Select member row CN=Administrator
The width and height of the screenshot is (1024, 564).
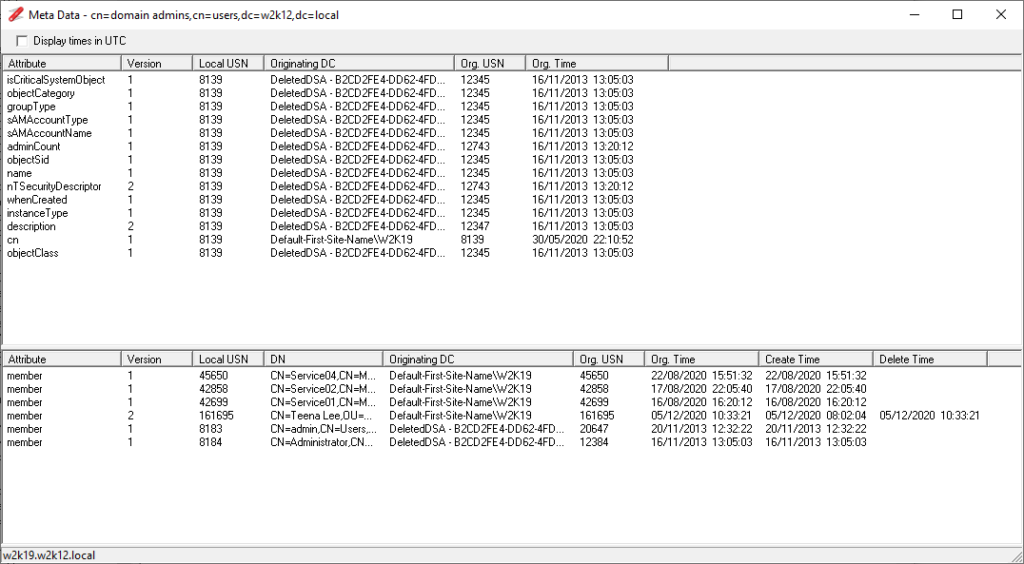click(x=495, y=443)
